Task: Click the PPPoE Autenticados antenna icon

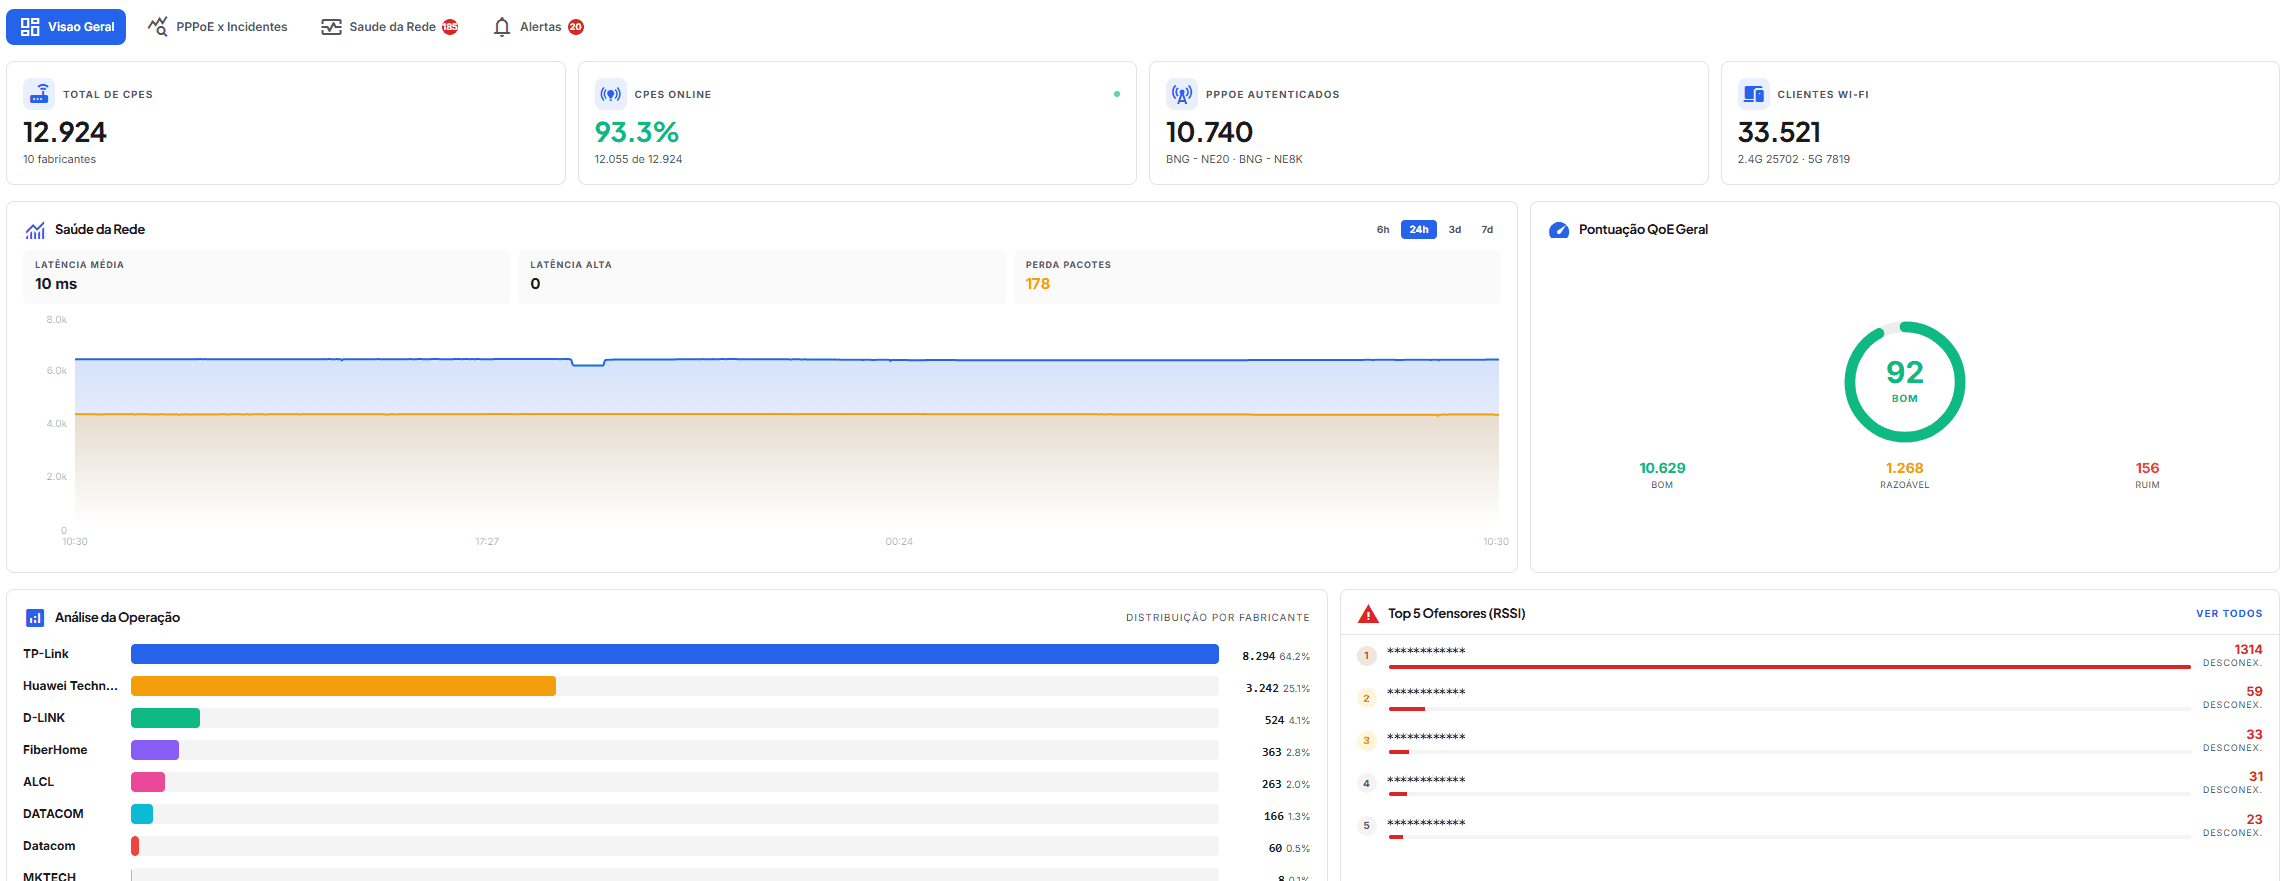Action: (x=1182, y=94)
